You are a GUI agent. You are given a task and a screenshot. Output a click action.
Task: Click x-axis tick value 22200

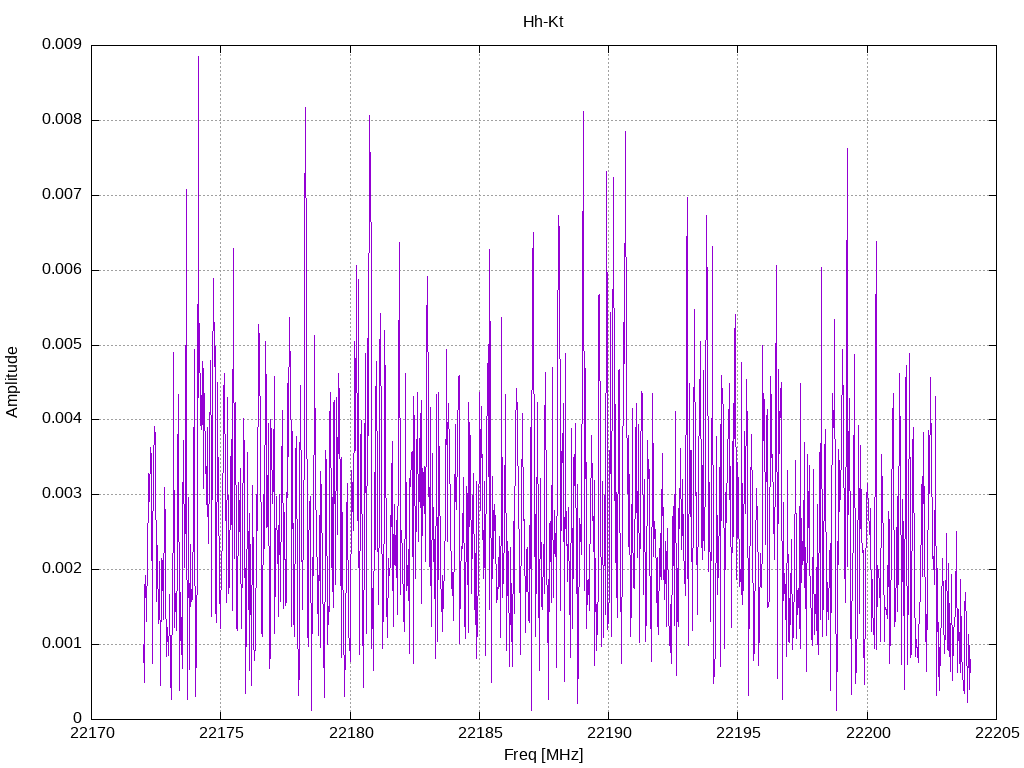point(868,733)
